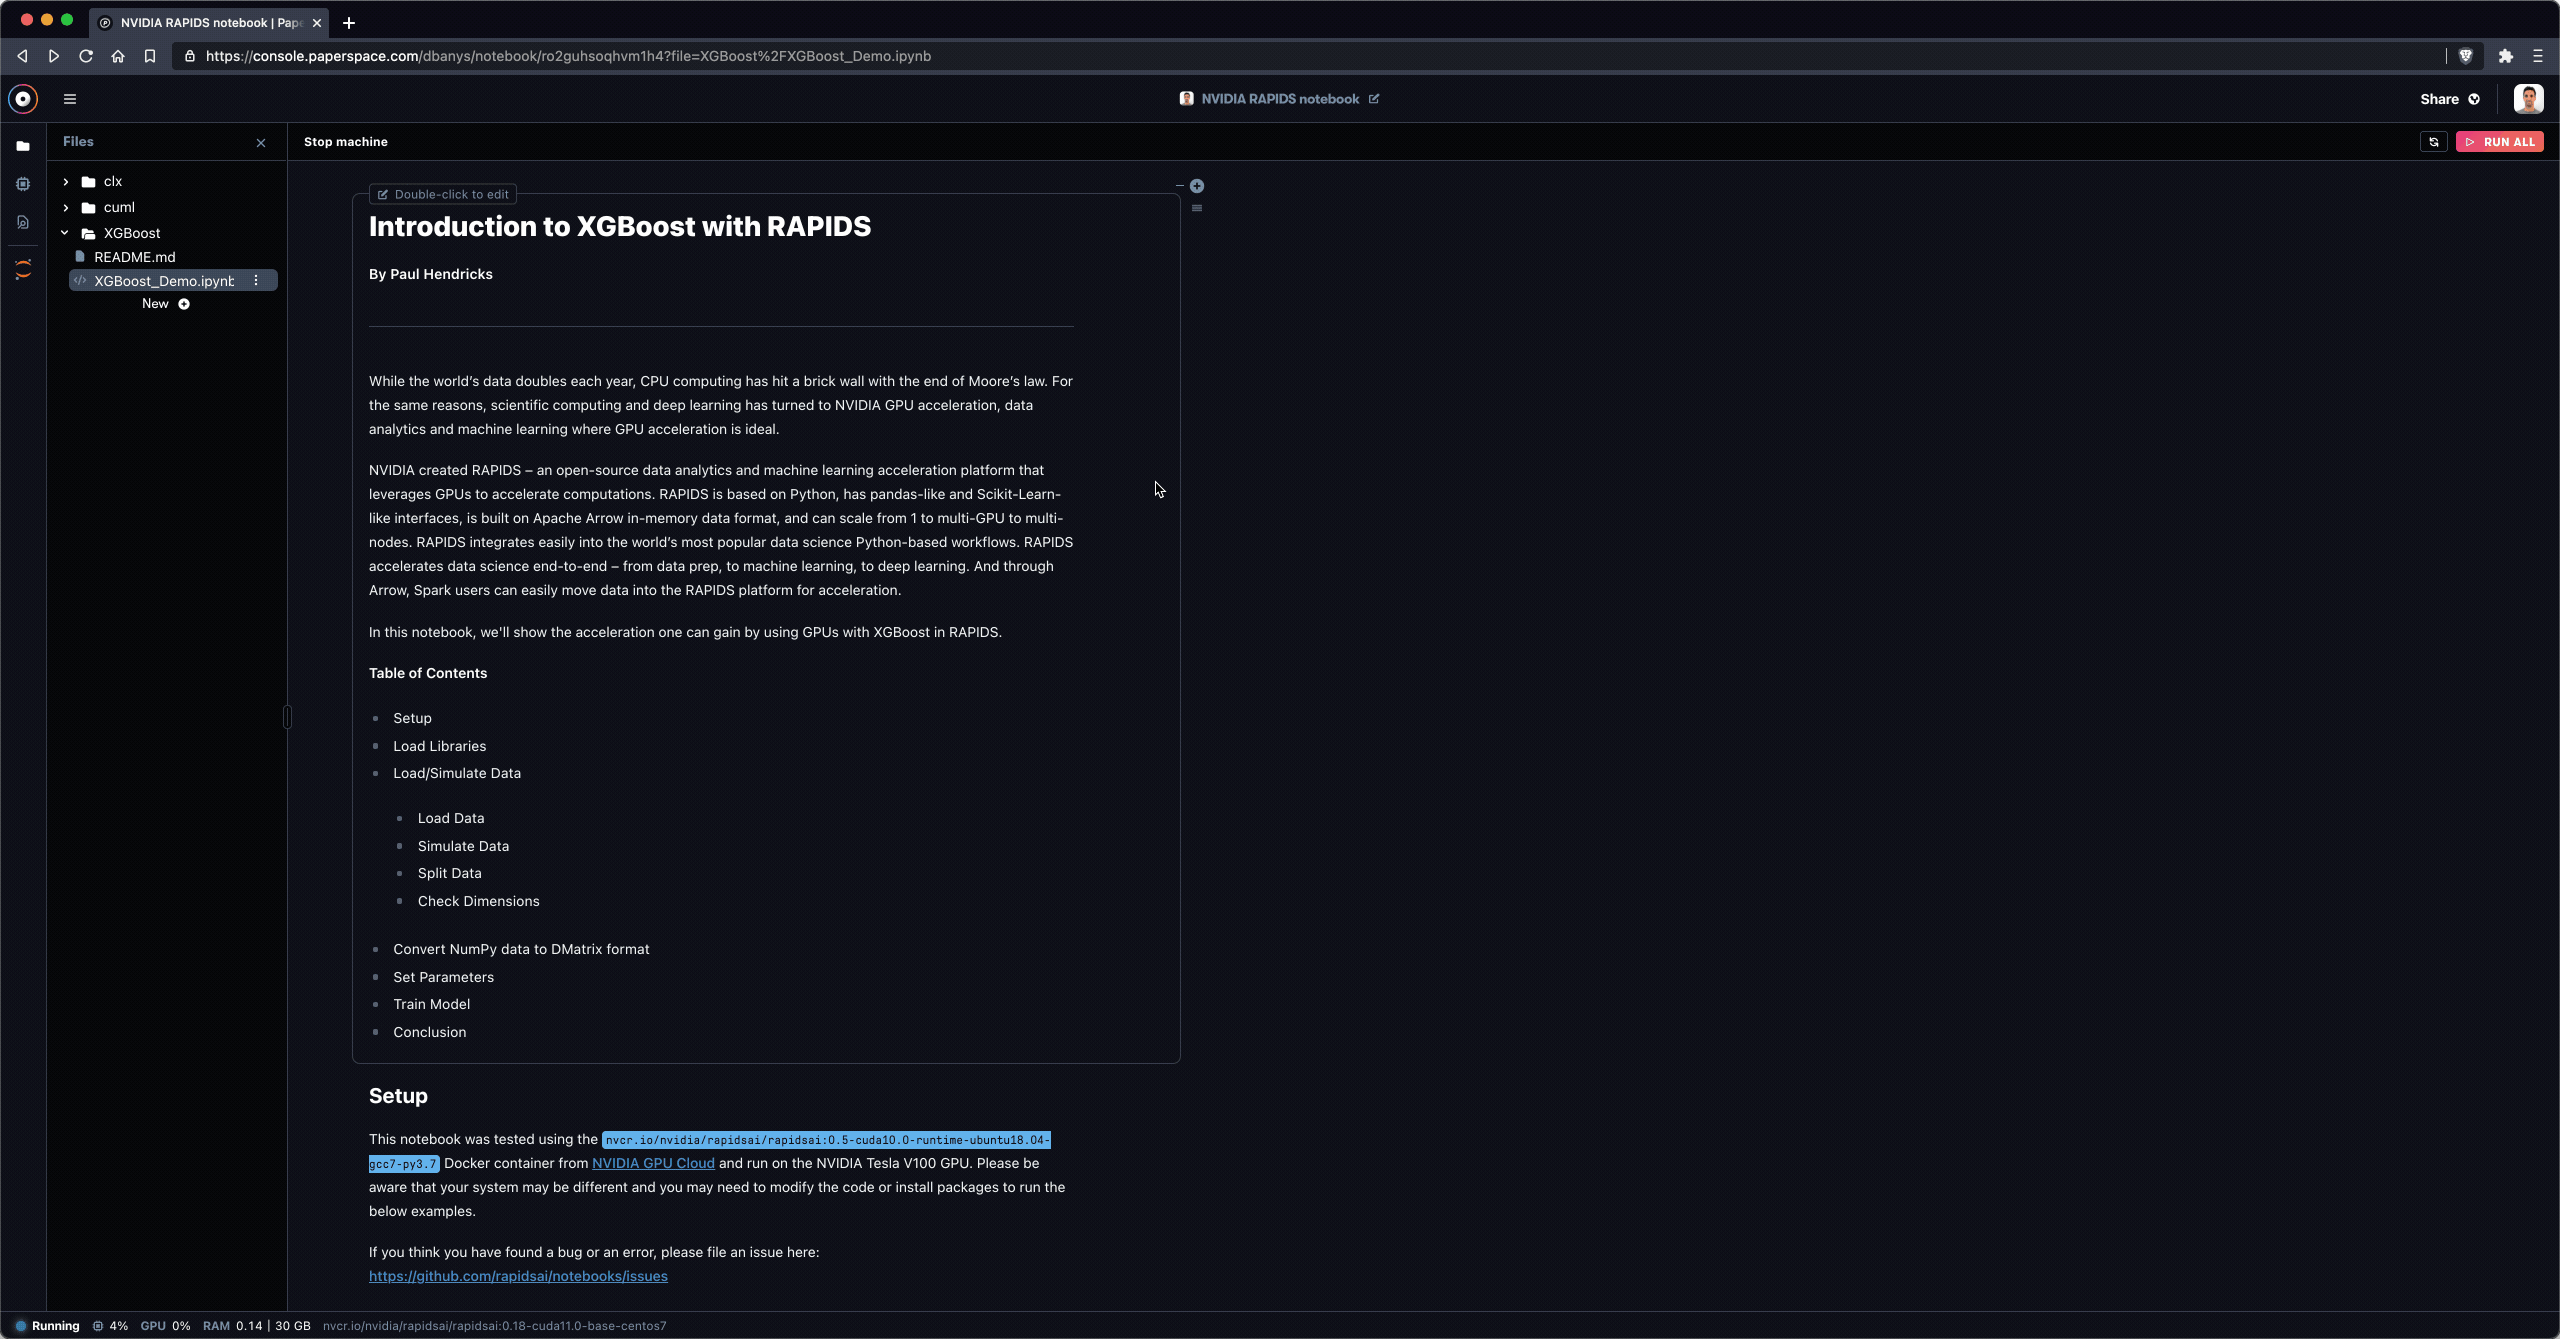This screenshot has height=1339, width=2560.
Task: Open the hamburger menu in header
Action: [x=70, y=99]
